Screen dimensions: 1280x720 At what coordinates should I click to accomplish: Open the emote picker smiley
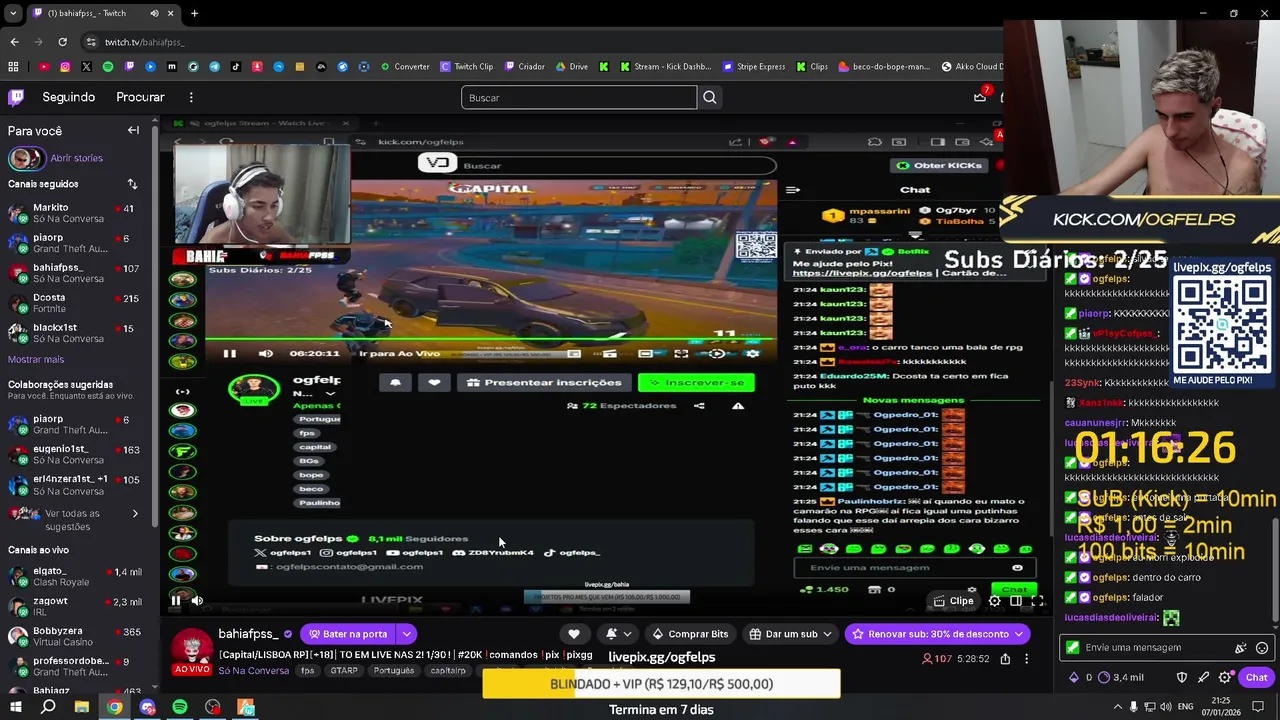click(x=1262, y=648)
